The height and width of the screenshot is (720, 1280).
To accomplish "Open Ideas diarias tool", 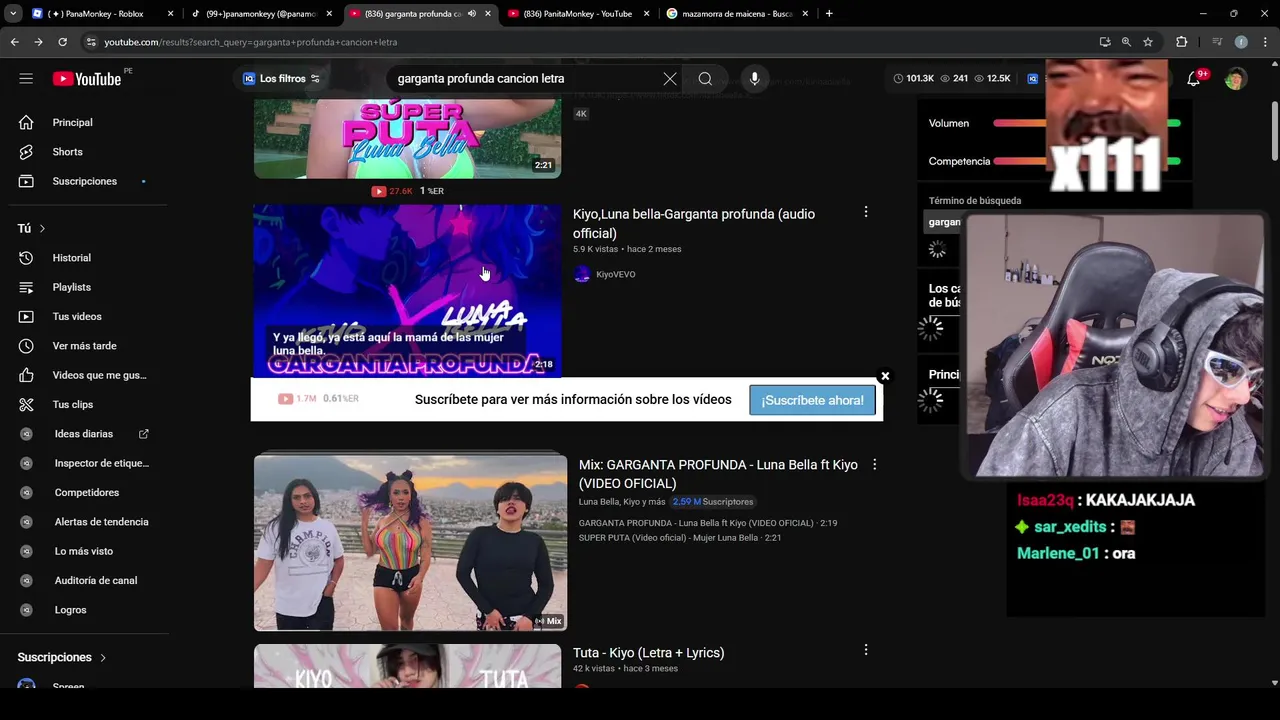I will pyautogui.click(x=84, y=434).
